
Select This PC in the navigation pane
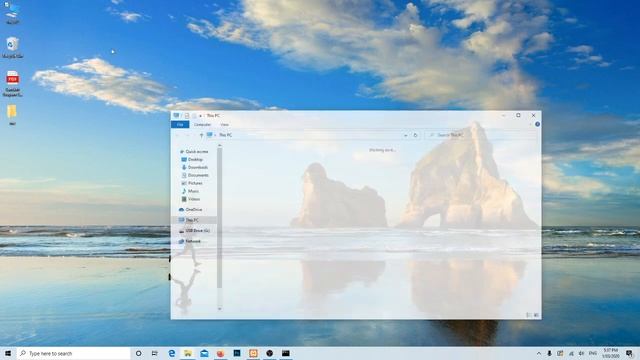point(194,220)
